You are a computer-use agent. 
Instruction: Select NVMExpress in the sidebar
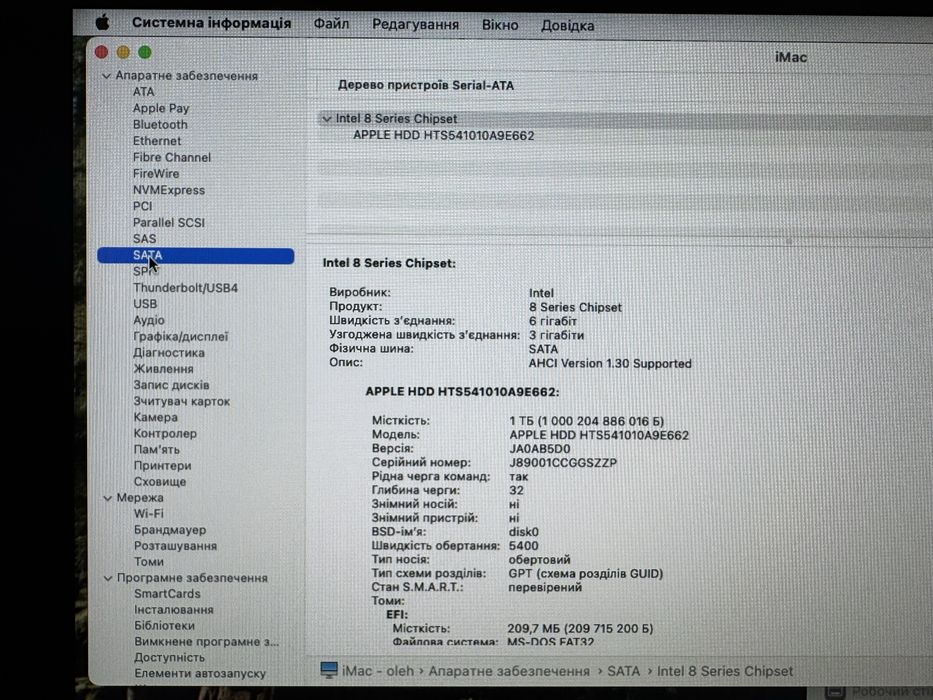coord(168,190)
